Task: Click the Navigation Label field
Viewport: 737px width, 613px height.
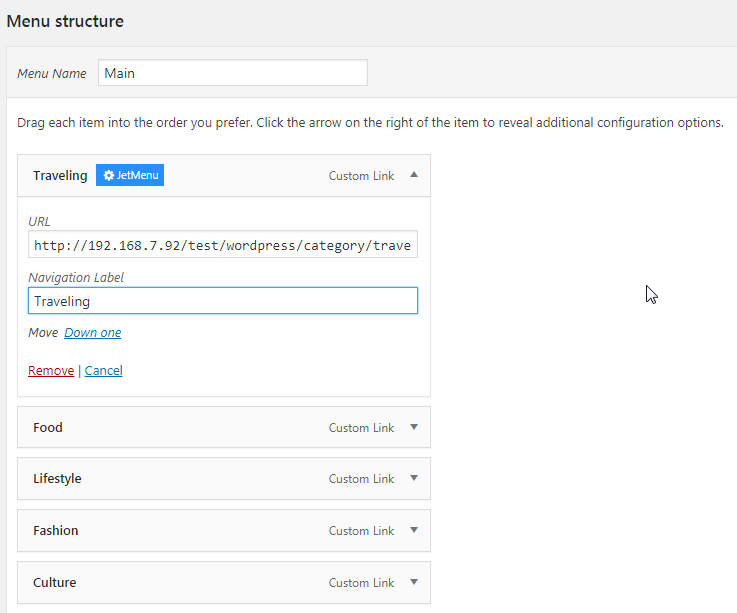Action: click(x=223, y=301)
